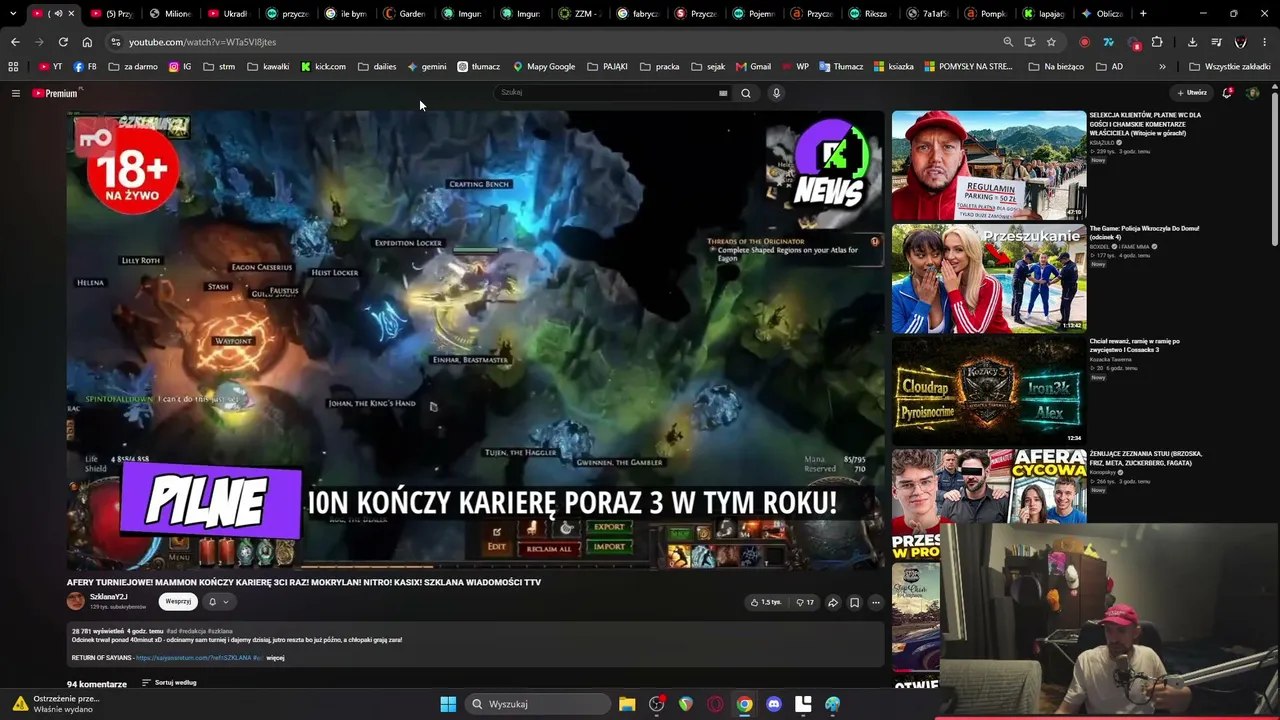Image resolution: width=1280 pixels, height=720 pixels.
Task: Open the Sortuj według comment sorting menu
Action: pyautogui.click(x=169, y=683)
